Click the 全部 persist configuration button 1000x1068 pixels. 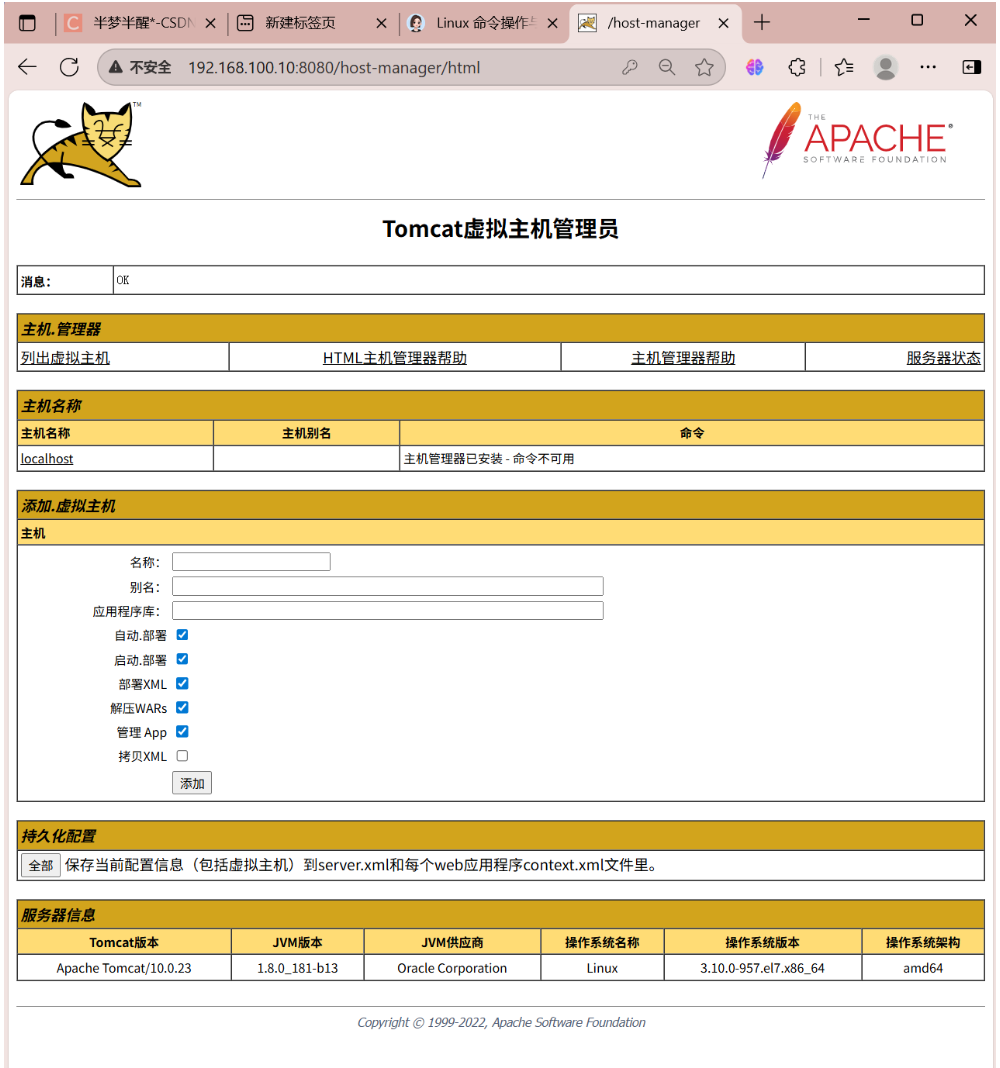[x=41, y=865]
